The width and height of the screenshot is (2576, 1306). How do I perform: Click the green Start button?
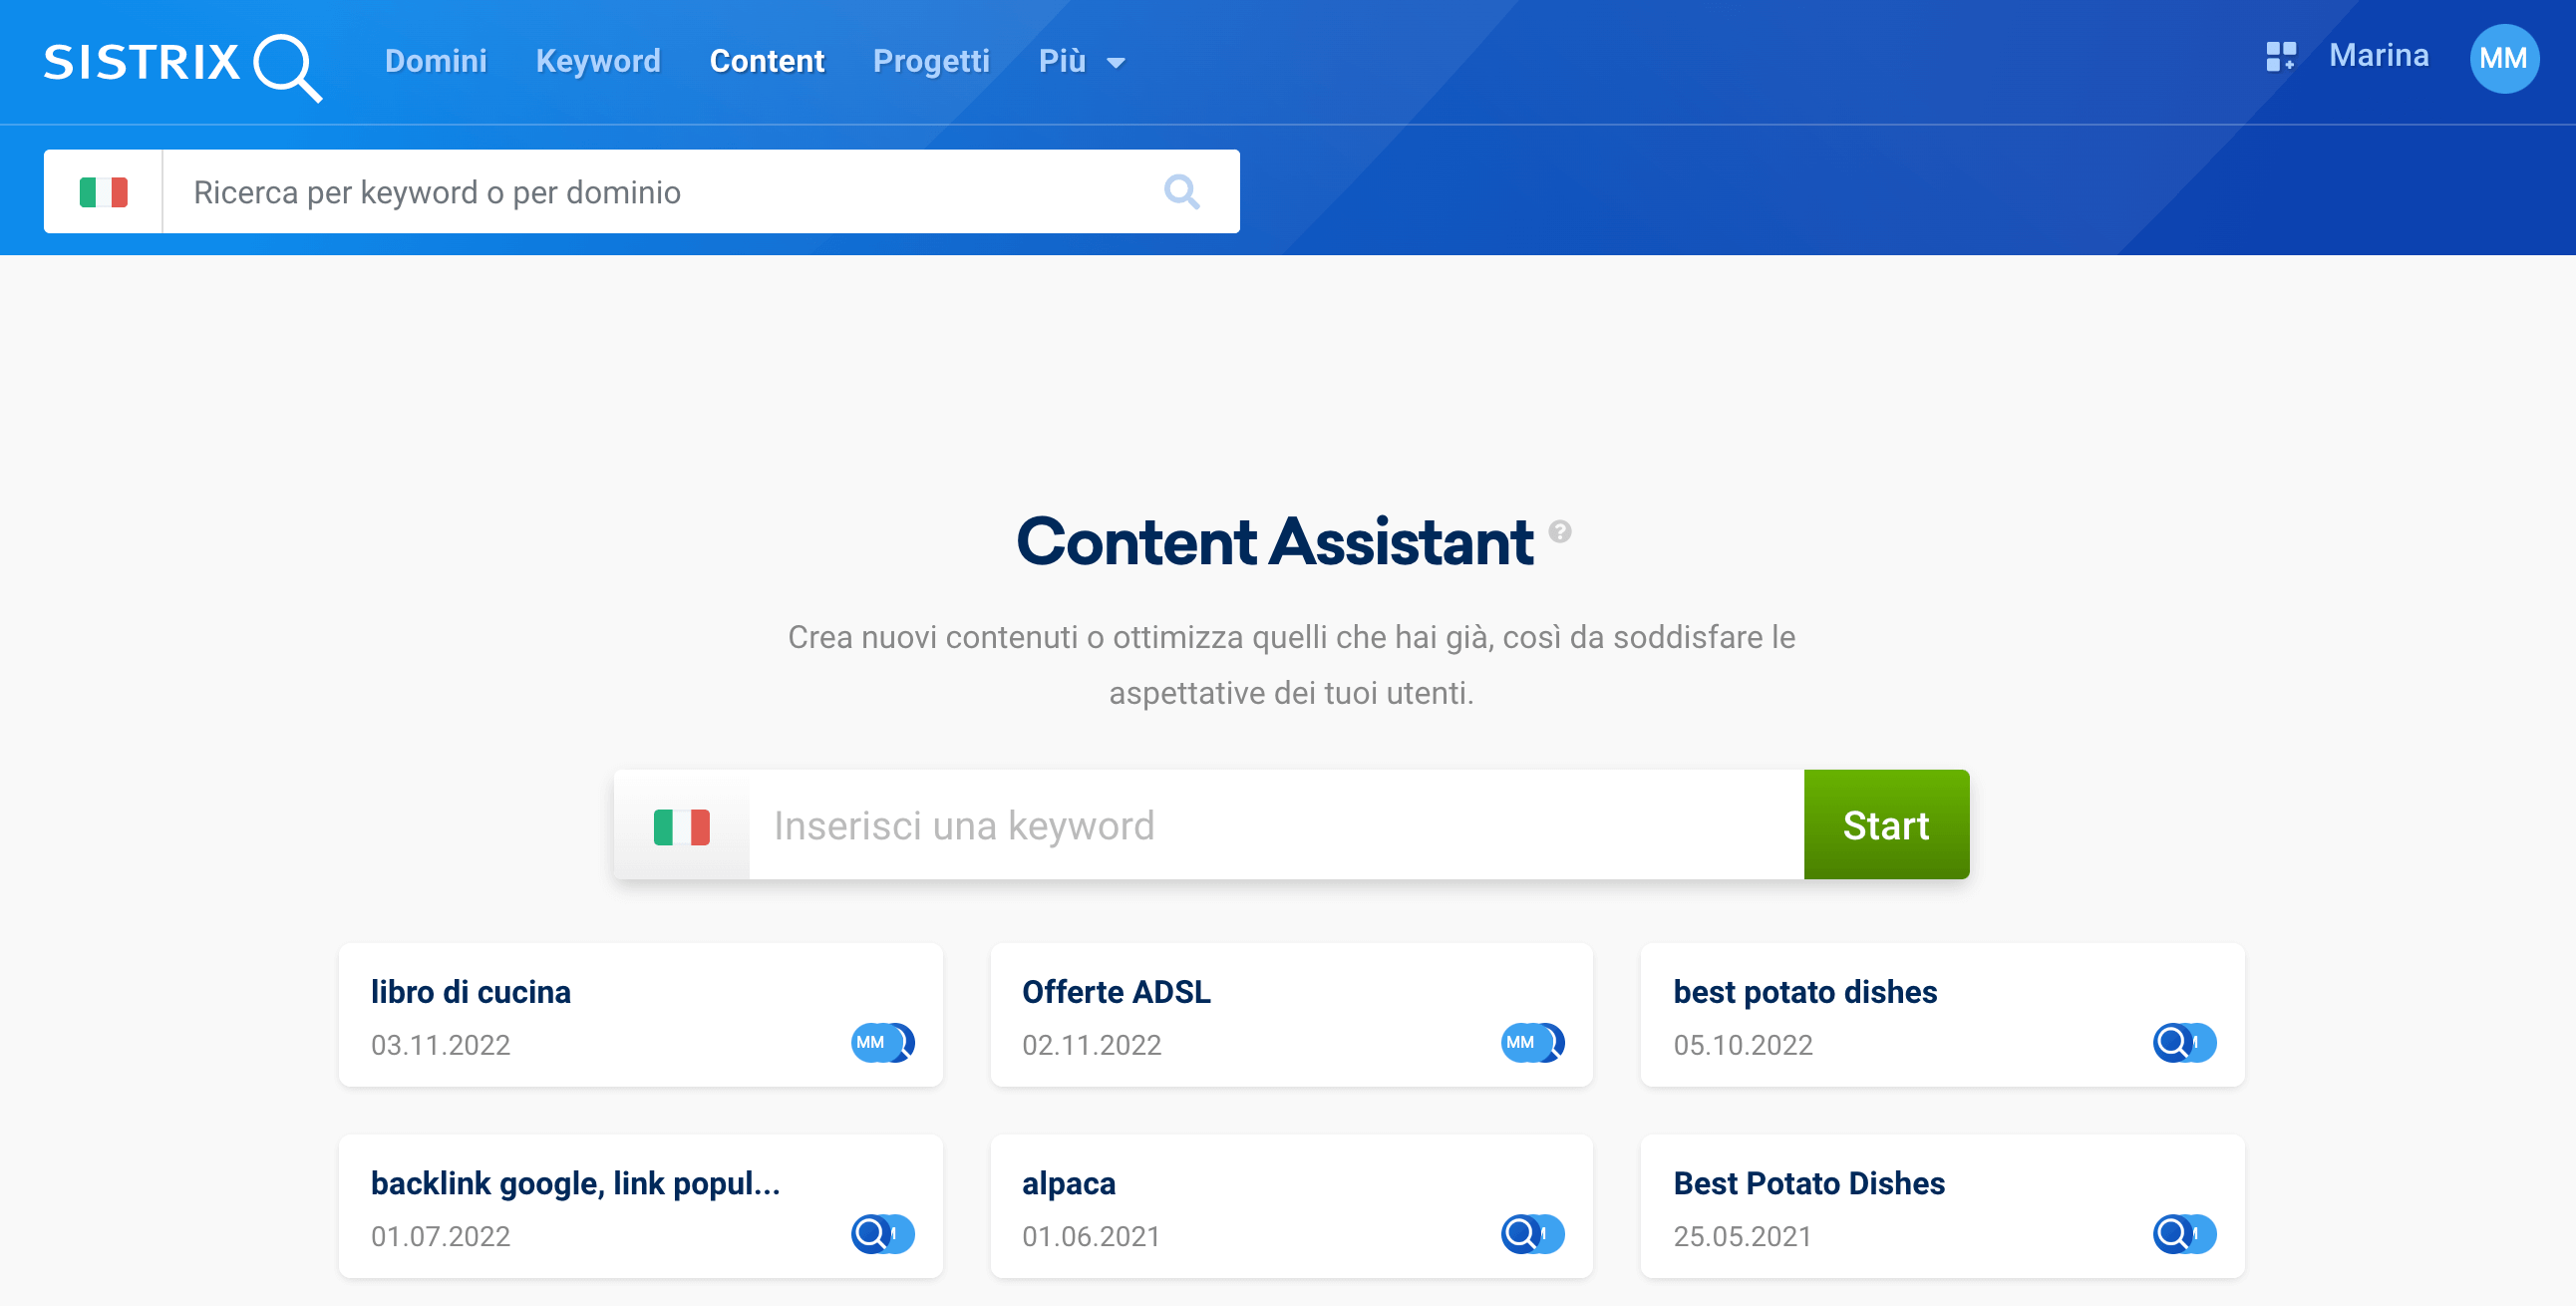coord(1886,826)
